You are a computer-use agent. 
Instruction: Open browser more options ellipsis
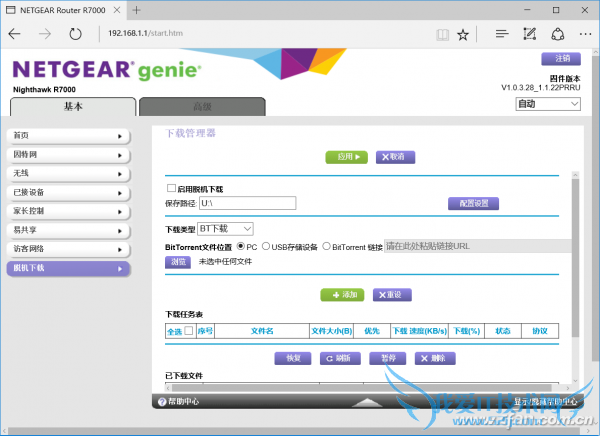pyautogui.click(x=585, y=34)
